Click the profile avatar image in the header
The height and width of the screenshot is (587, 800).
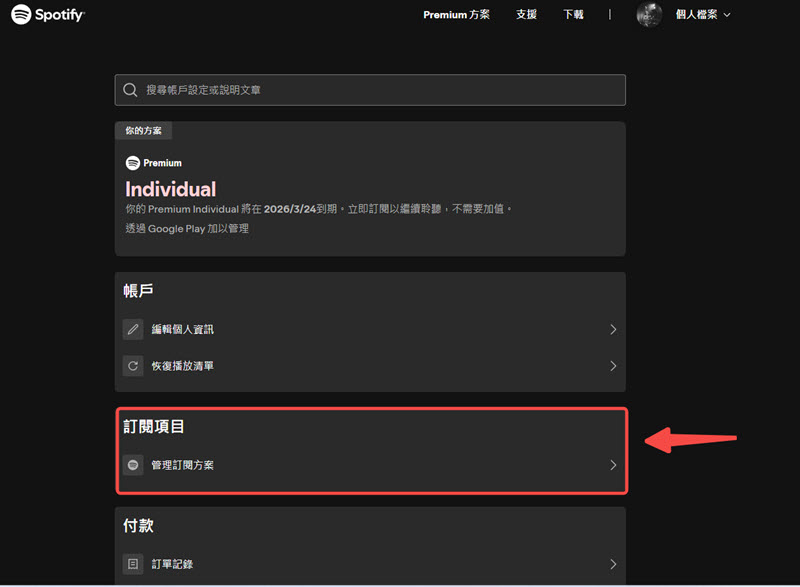pos(649,15)
